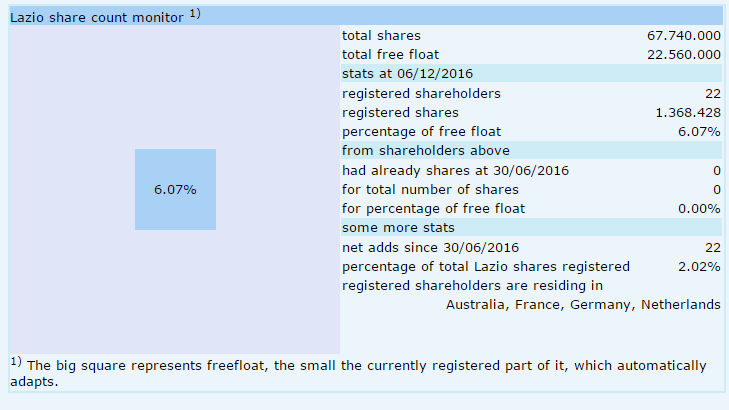The width and height of the screenshot is (729, 410).
Task: Click the footnote marker beside the title
Action: point(194,14)
